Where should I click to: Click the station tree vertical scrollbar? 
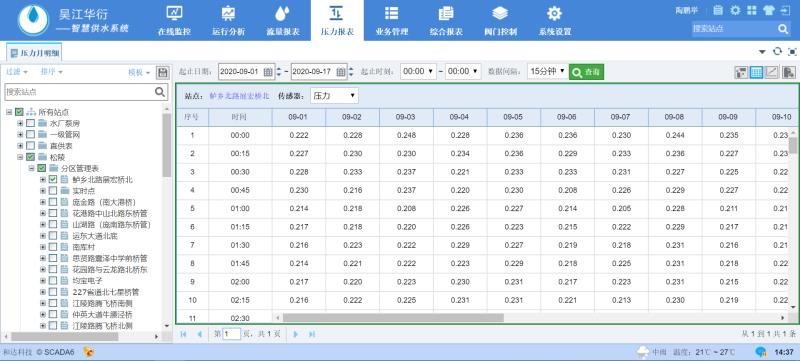pos(166,145)
